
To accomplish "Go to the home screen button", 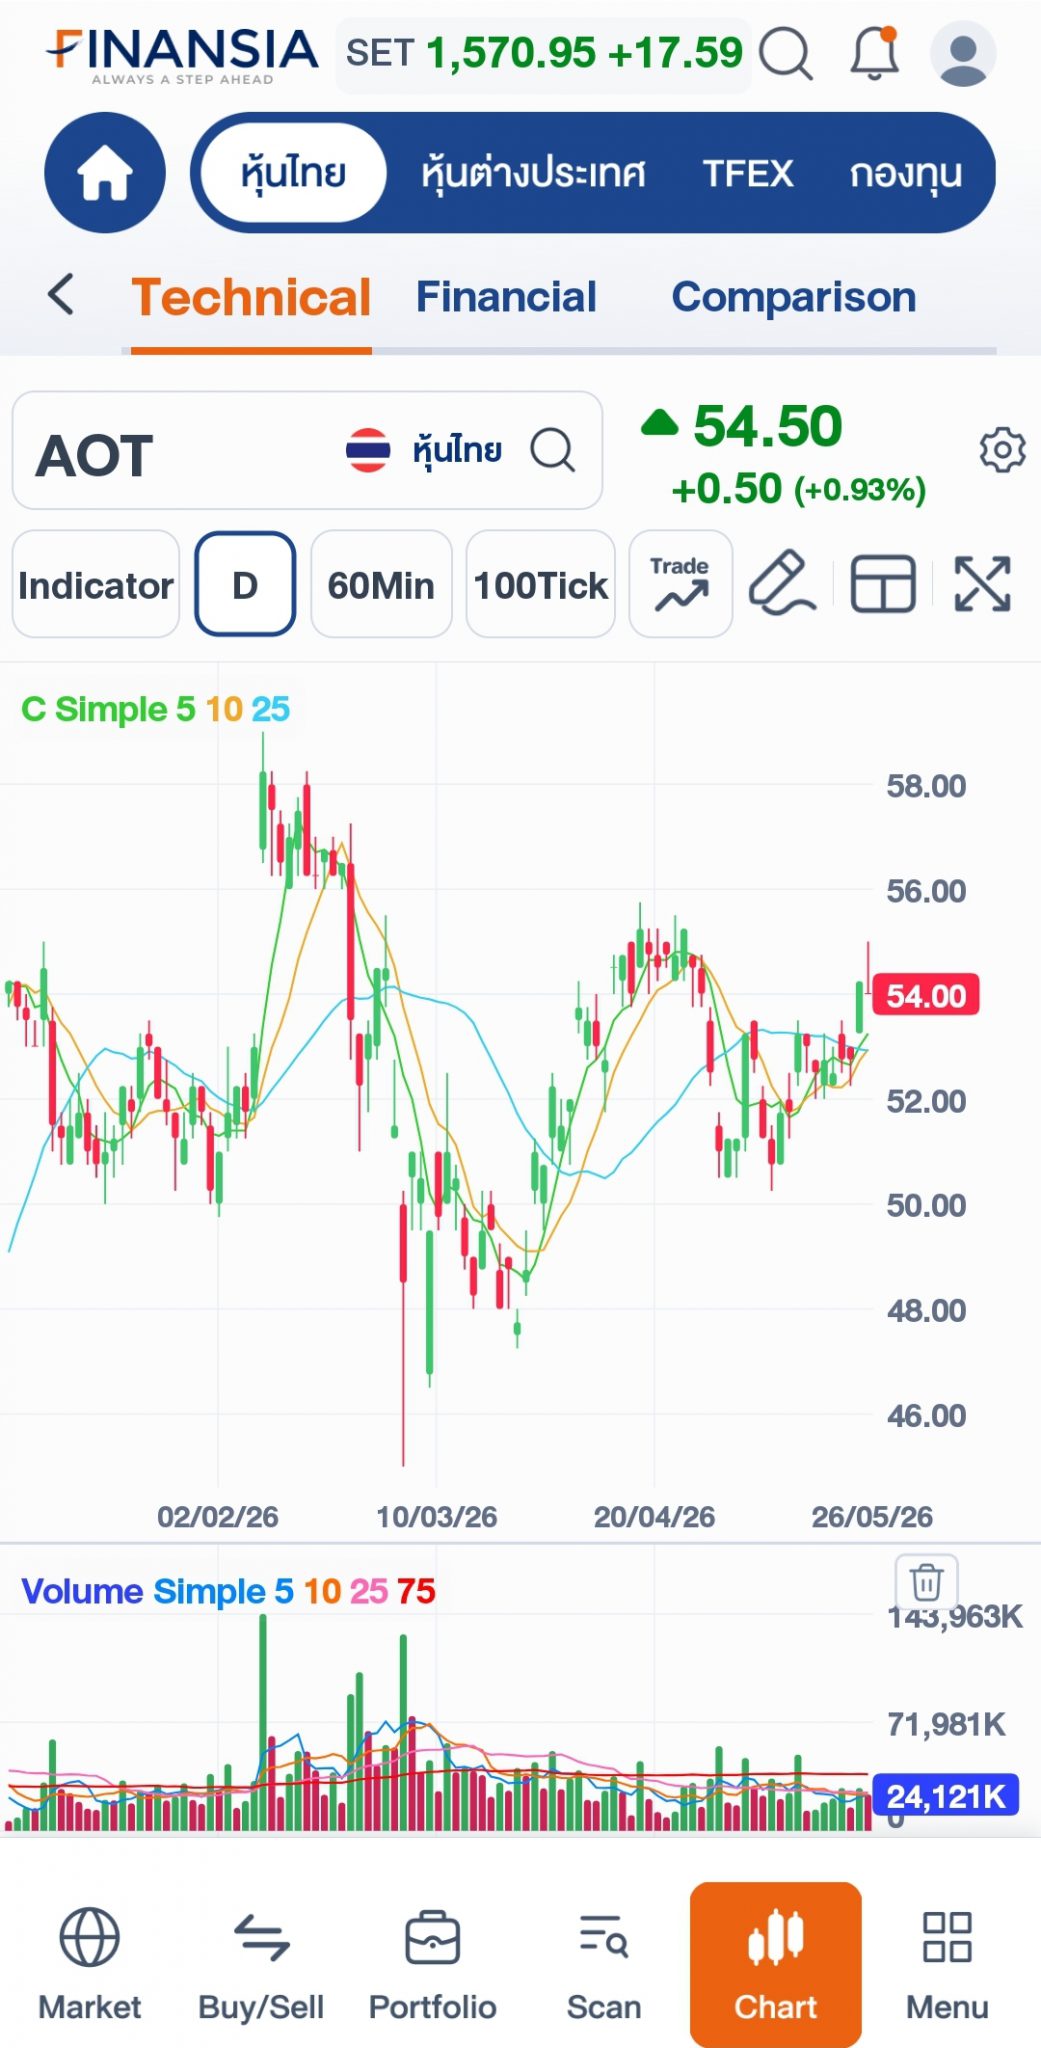I will tap(105, 172).
